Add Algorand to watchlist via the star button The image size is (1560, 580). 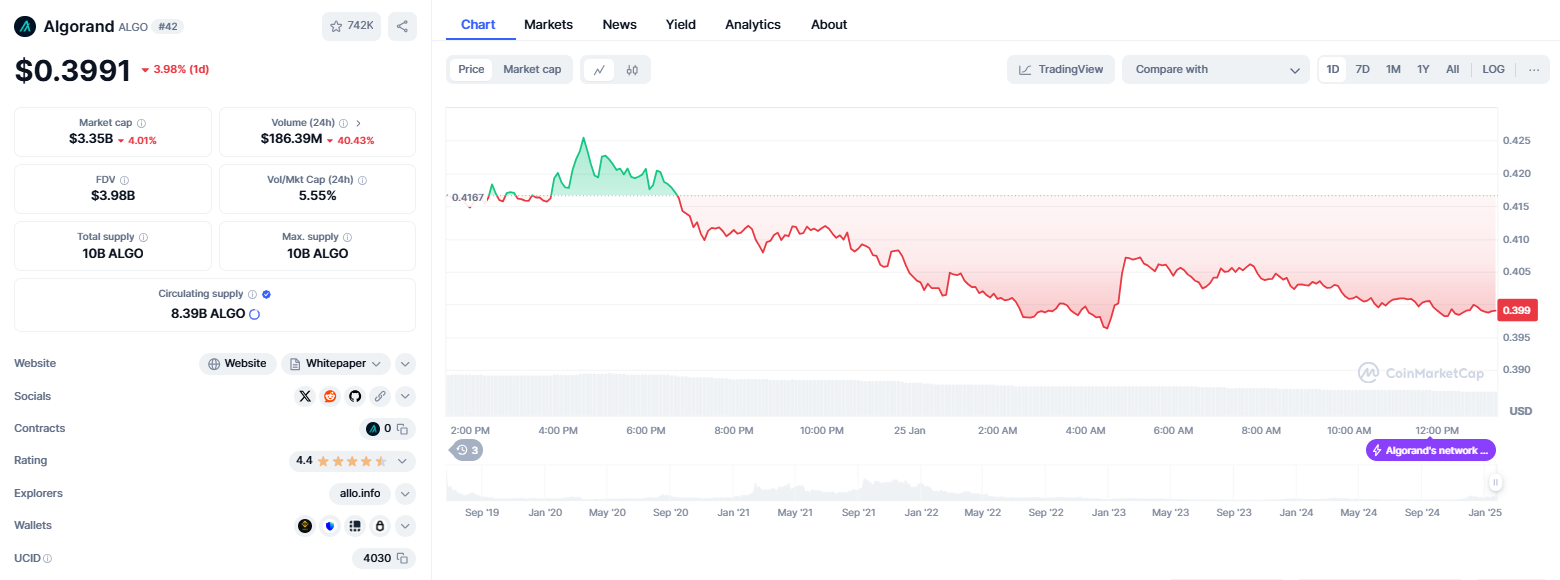[x=351, y=27]
